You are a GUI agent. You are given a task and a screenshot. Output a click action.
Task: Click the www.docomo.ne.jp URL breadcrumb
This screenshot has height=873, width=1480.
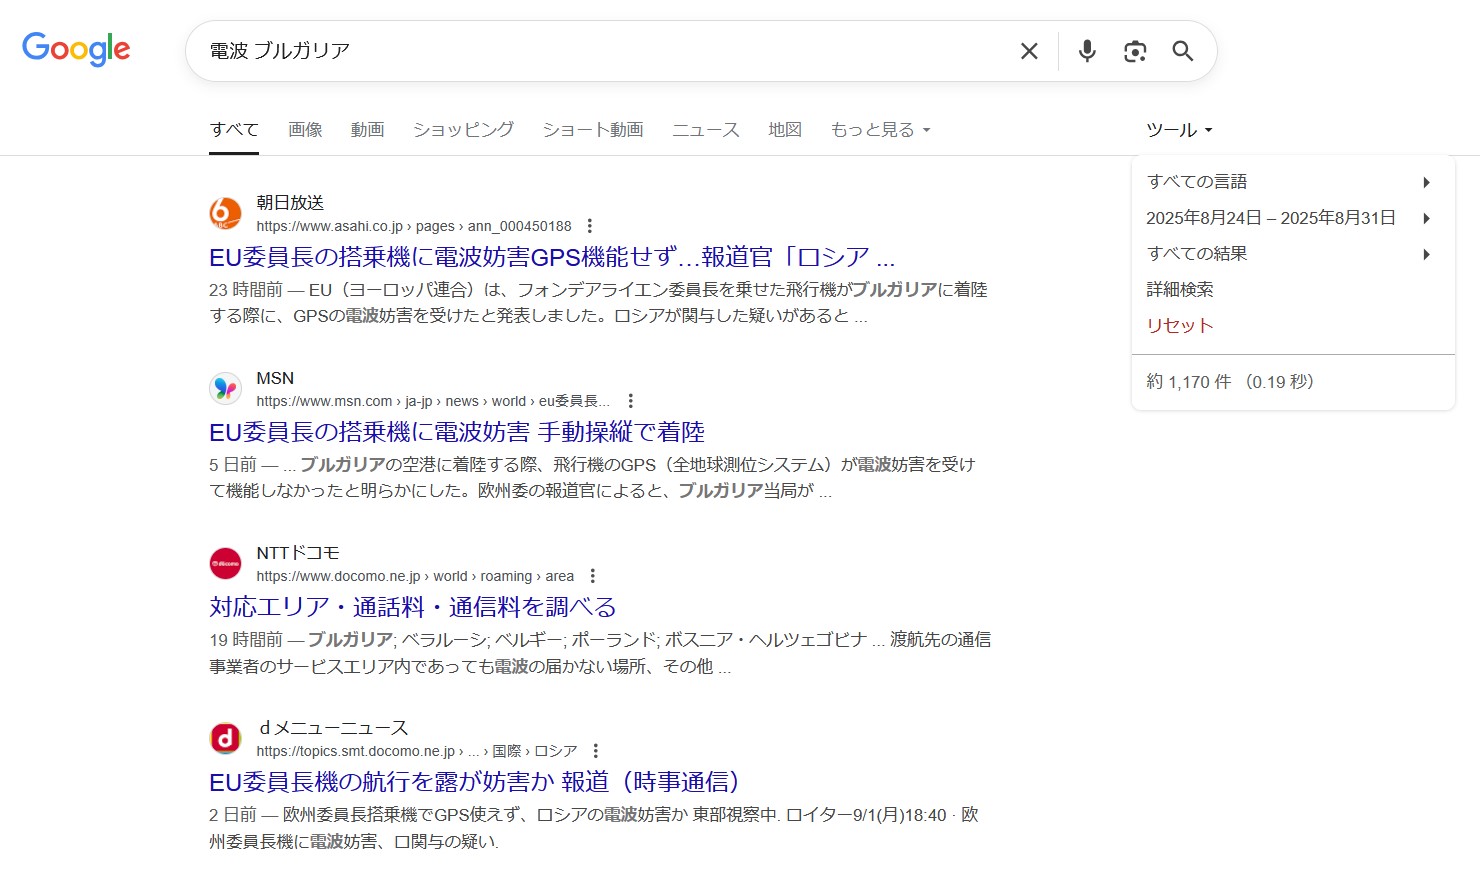pyautogui.click(x=415, y=576)
